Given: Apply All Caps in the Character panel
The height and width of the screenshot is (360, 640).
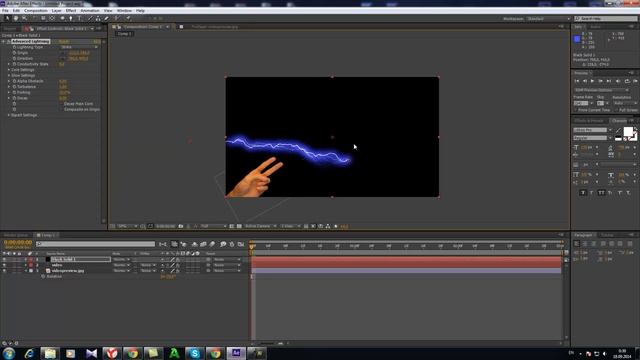Looking at the screenshot, I should point(601,193).
